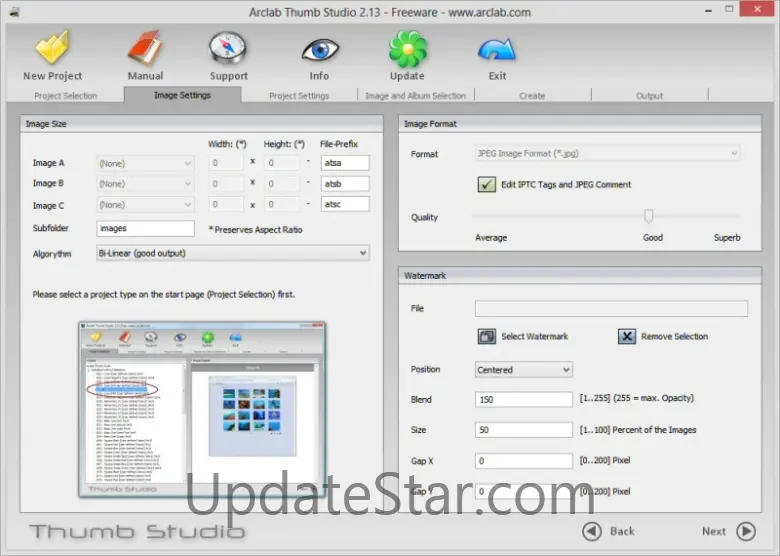Click the Remove Selection X icon

point(627,336)
